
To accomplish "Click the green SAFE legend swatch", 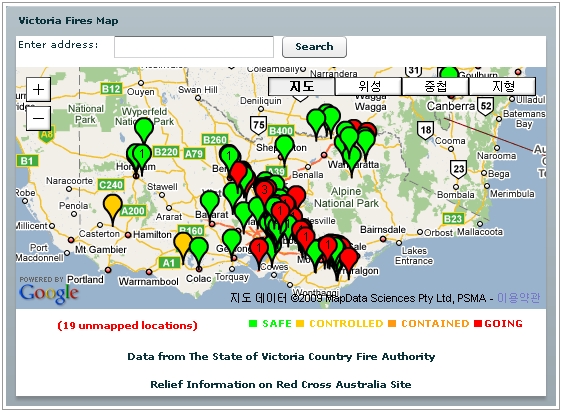I will (x=253, y=323).
